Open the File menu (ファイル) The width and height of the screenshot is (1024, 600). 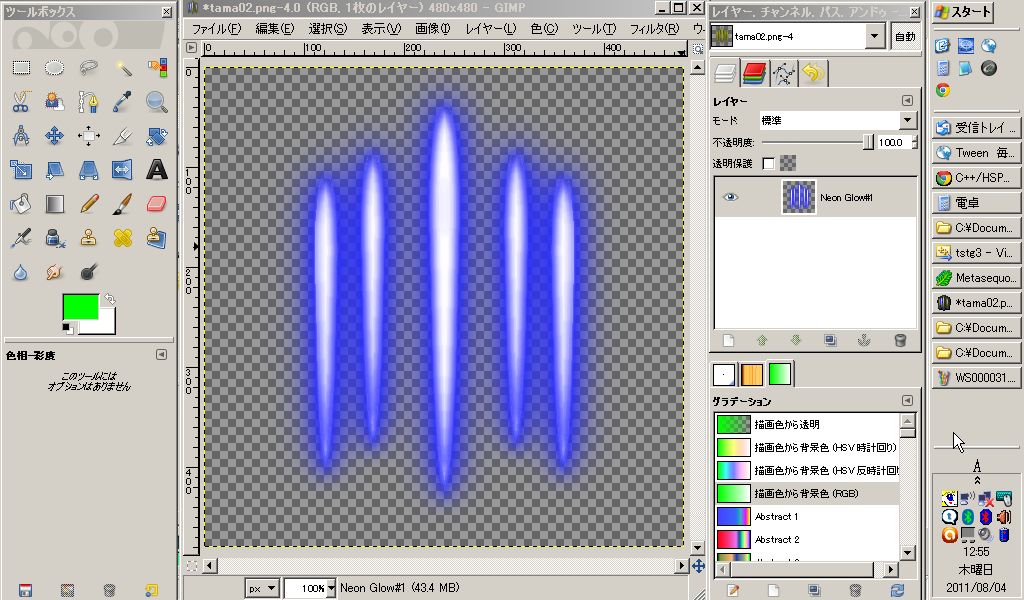pyautogui.click(x=216, y=29)
